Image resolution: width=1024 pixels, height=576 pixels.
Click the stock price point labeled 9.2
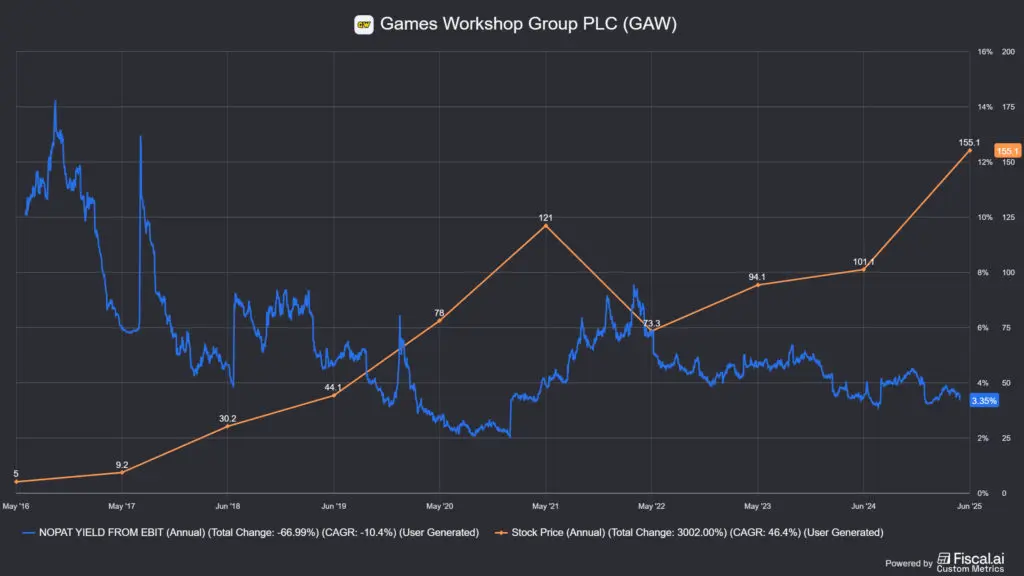122,472
